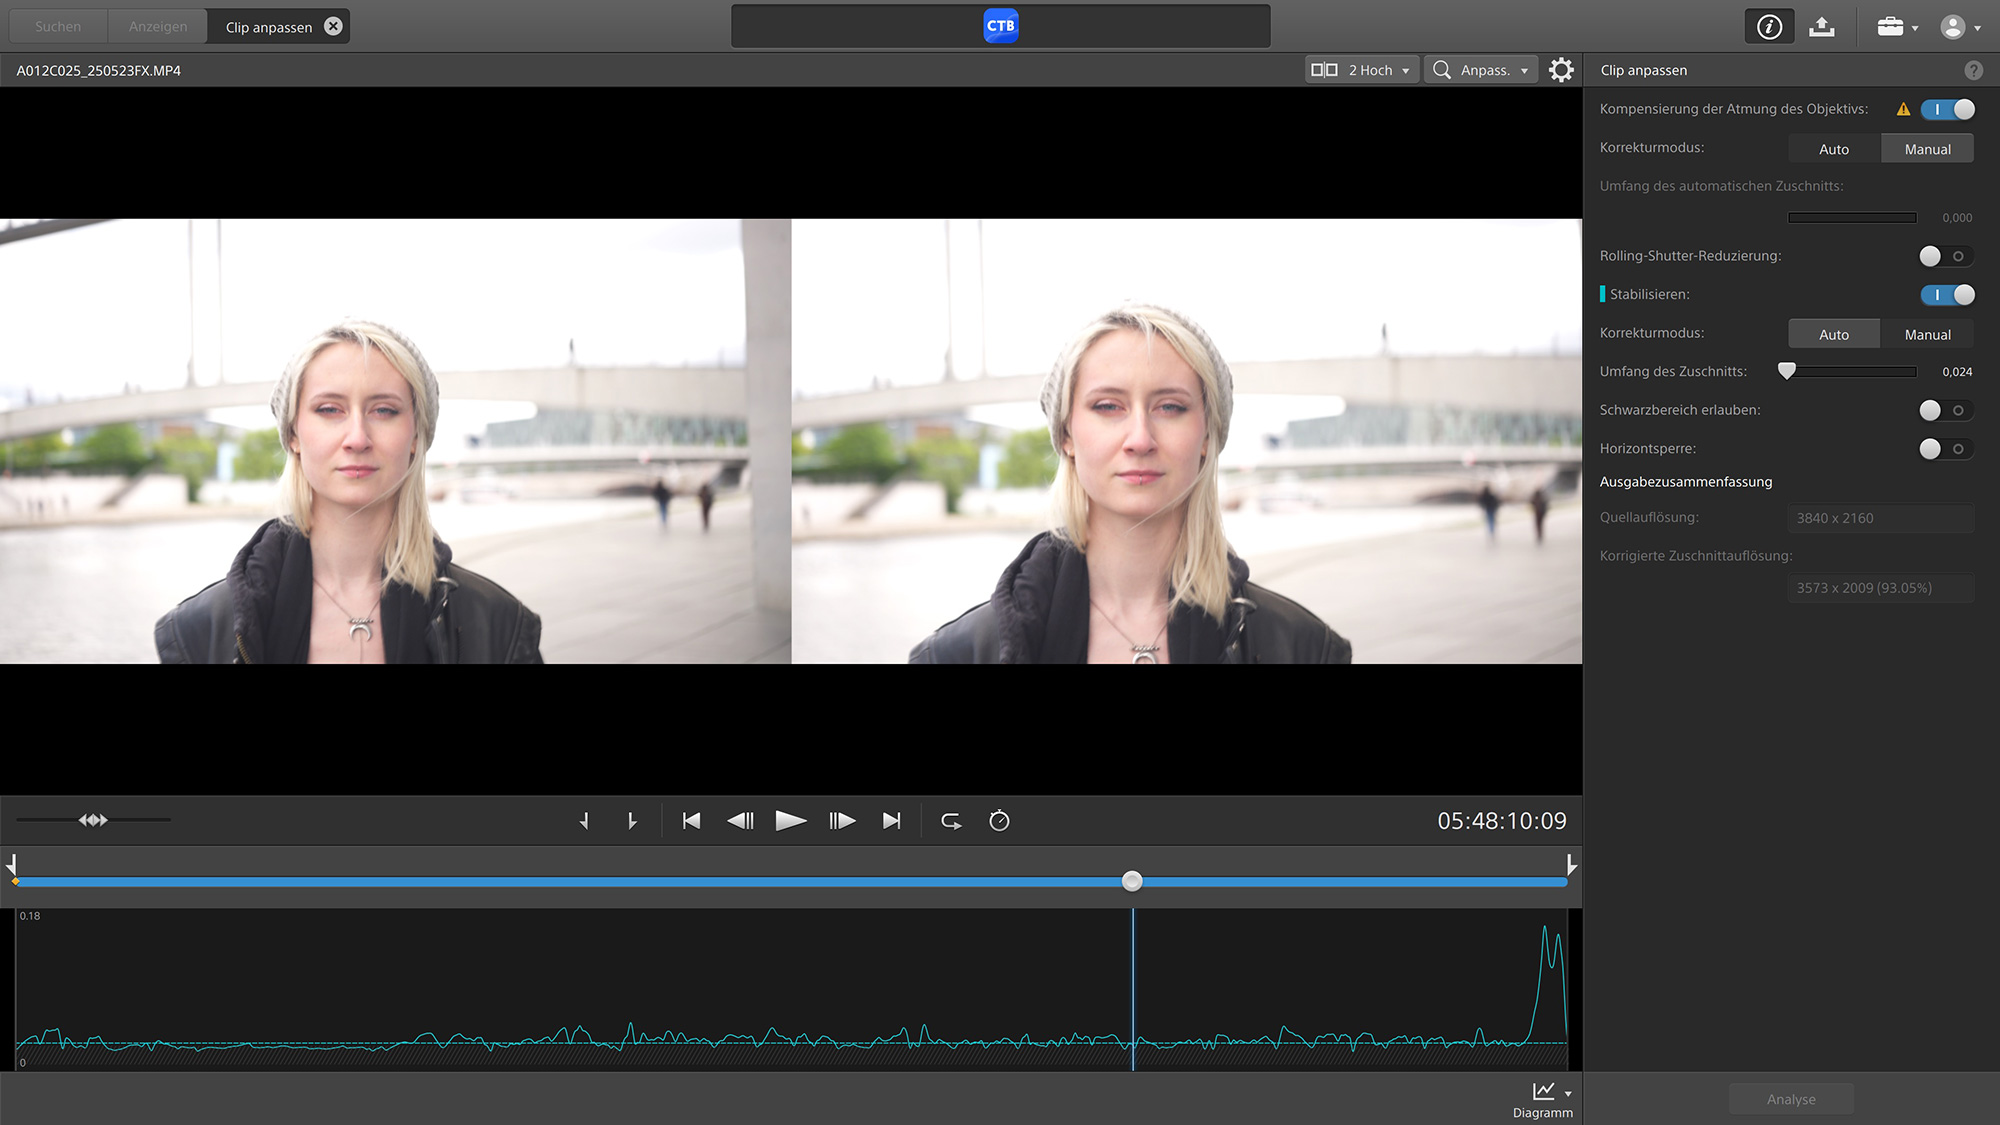The height and width of the screenshot is (1125, 2000).
Task: Select Manual for stabilization Korrekturmodus
Action: (1927, 334)
